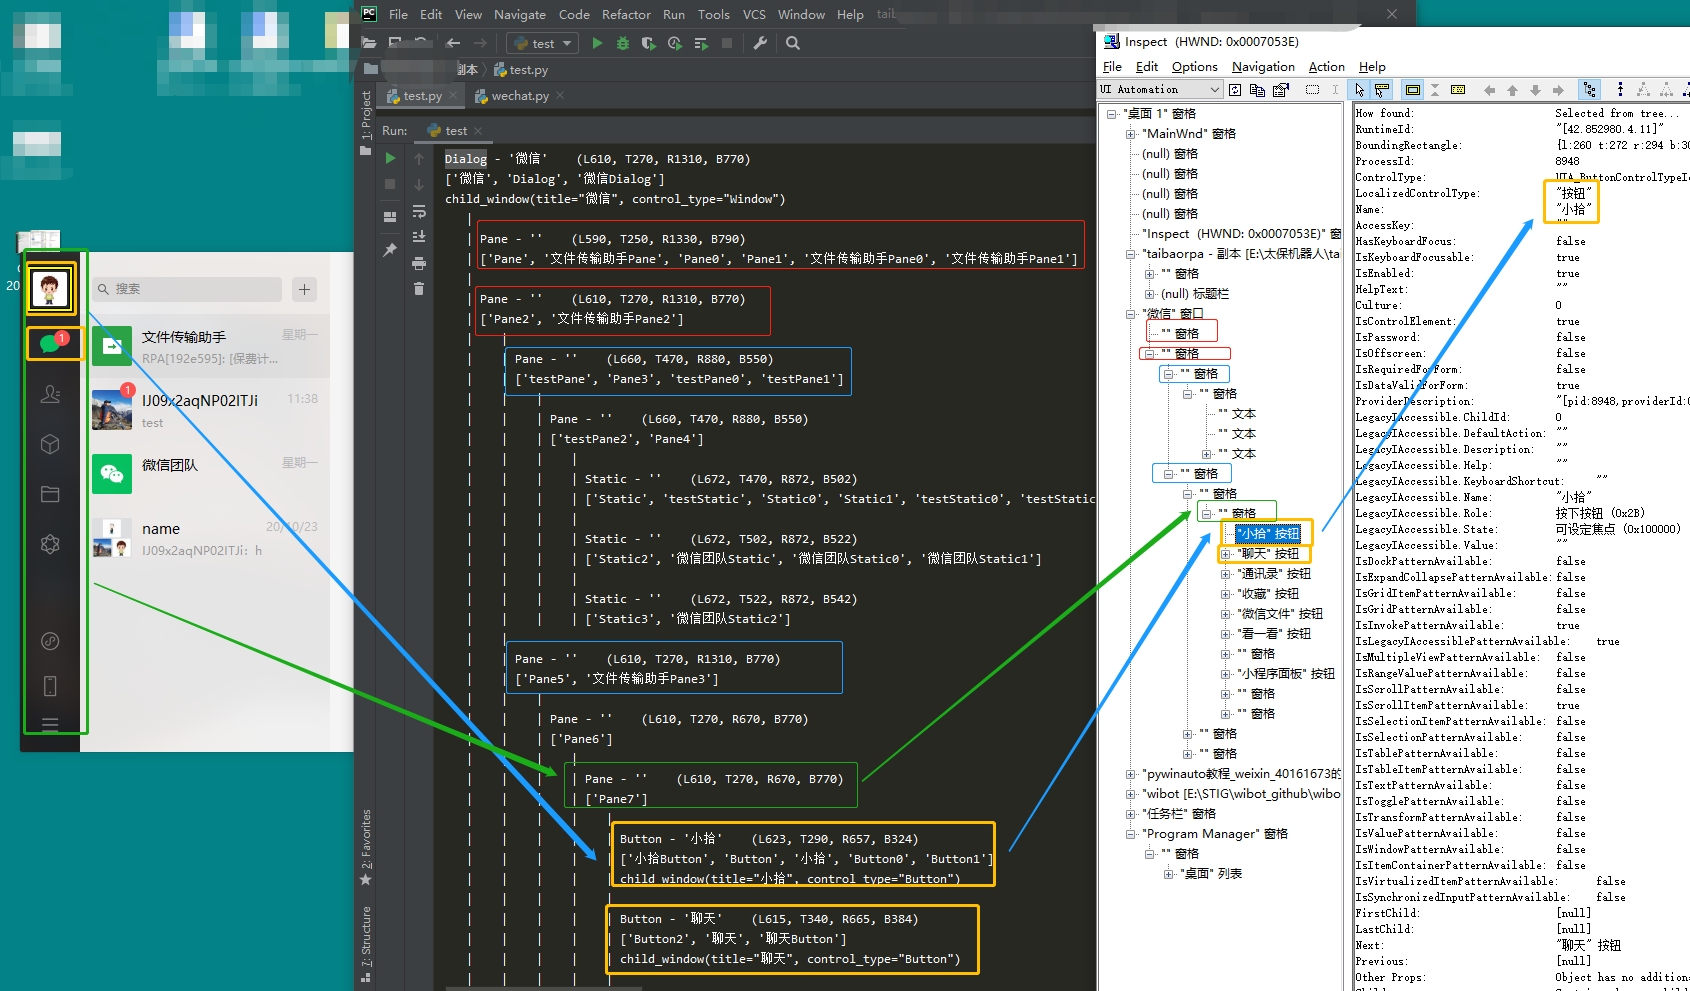Image resolution: width=1690 pixels, height=991 pixels.
Task: Run test with Coverage icon
Action: (648, 43)
